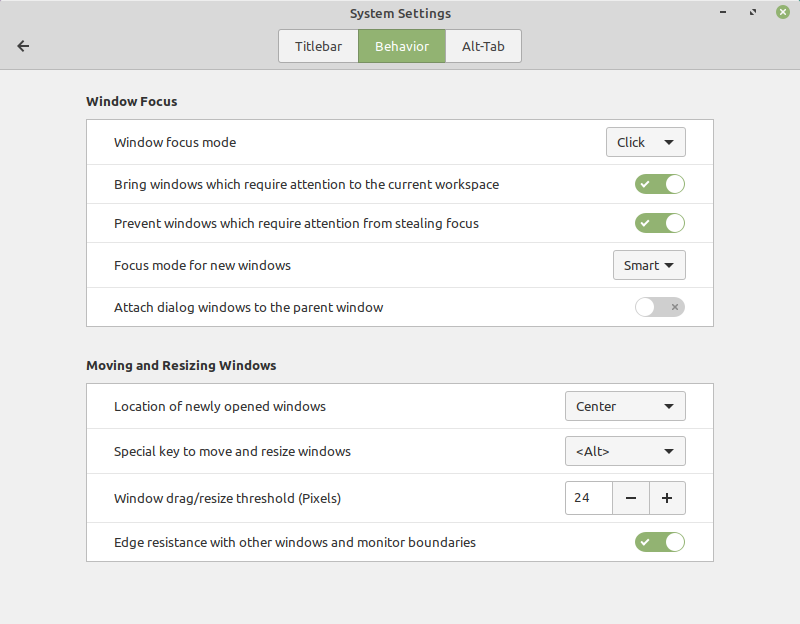The height and width of the screenshot is (624, 800).
Task: Maximize the System Settings window
Action: tap(753, 12)
